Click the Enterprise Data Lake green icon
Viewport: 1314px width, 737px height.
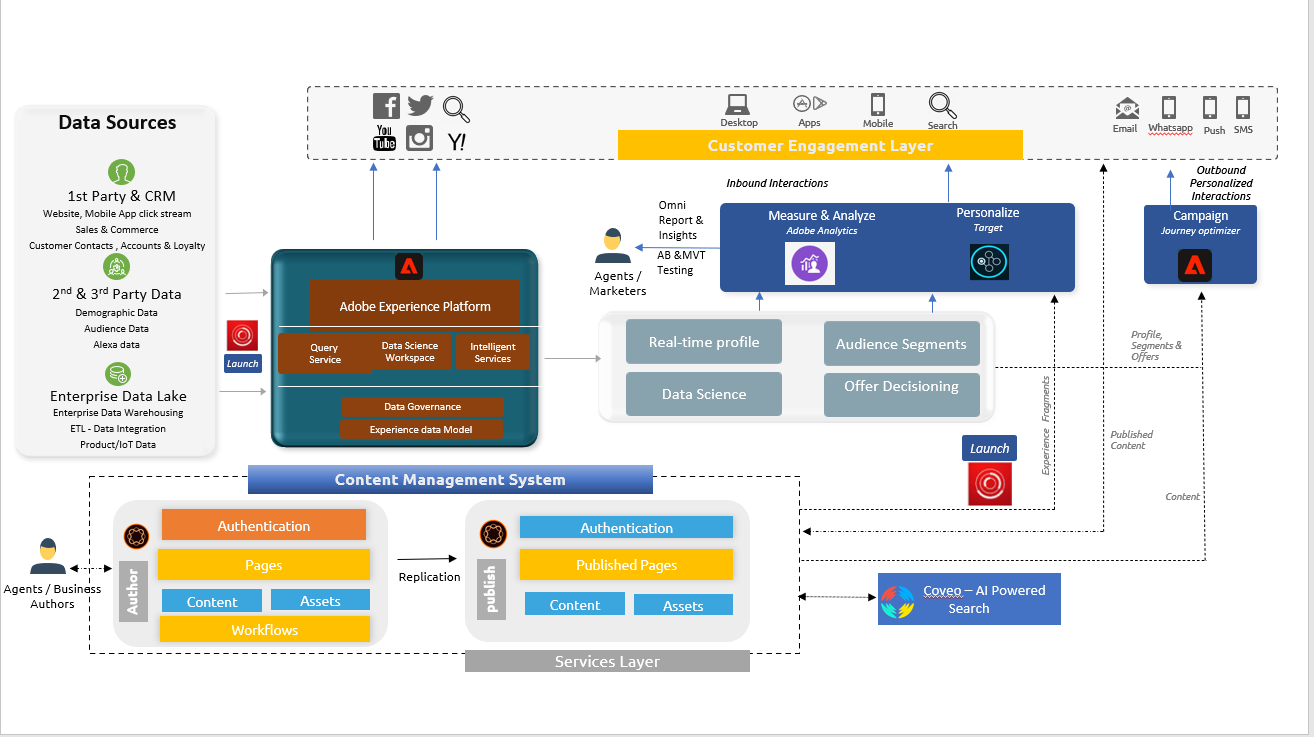pos(117,374)
